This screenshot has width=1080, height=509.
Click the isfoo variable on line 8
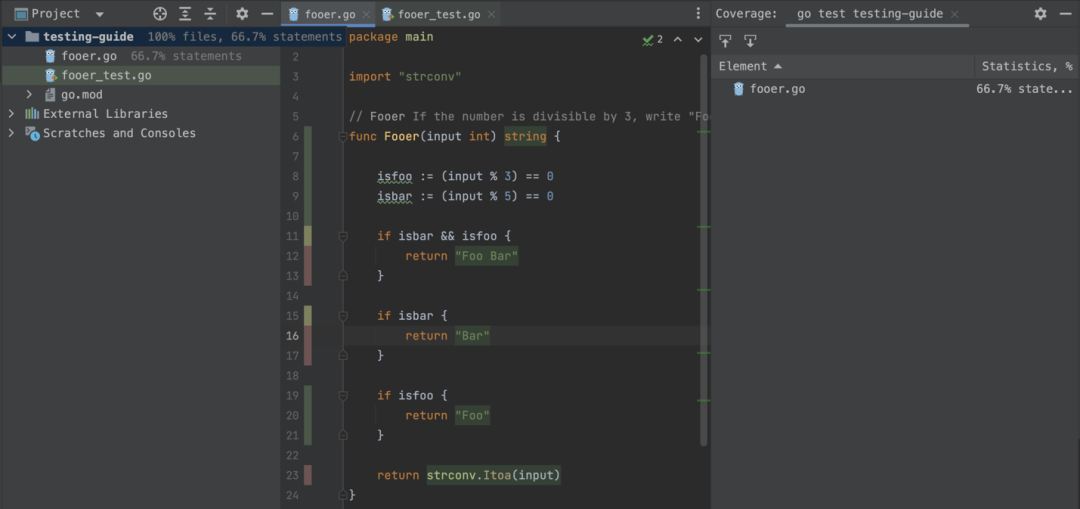(395, 176)
